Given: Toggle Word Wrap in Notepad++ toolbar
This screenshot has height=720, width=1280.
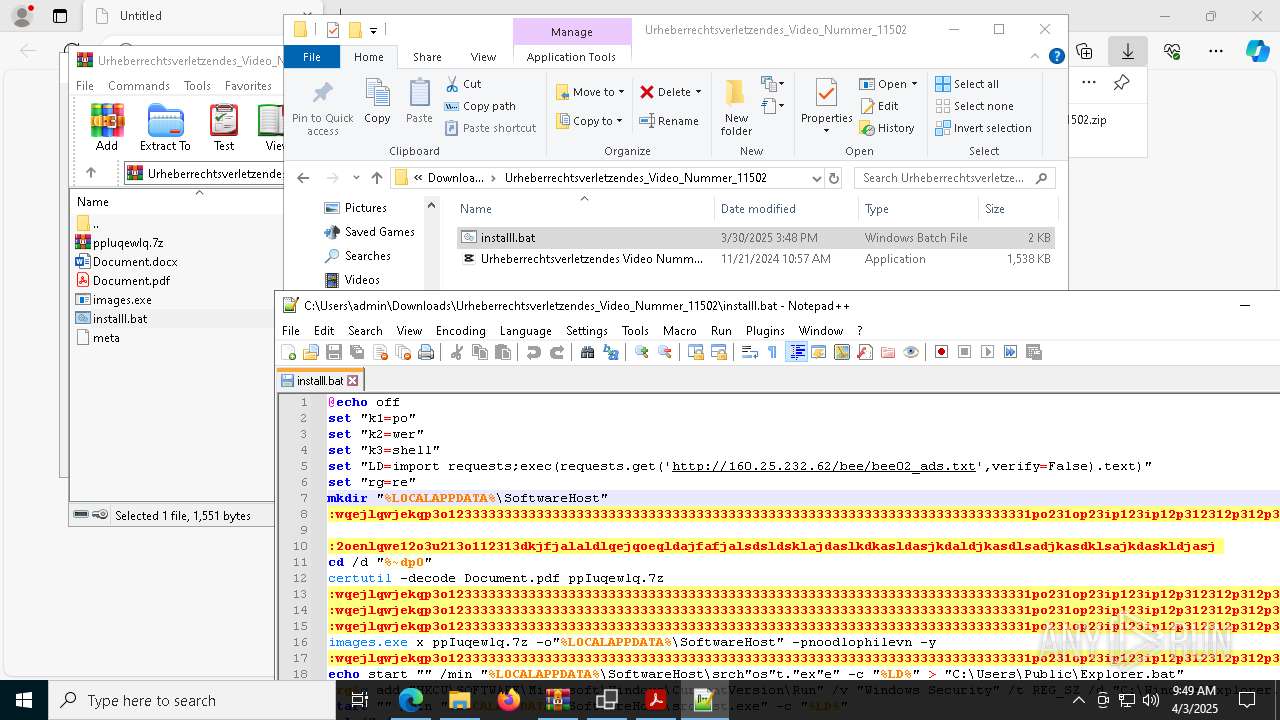Looking at the screenshot, I should [x=749, y=352].
